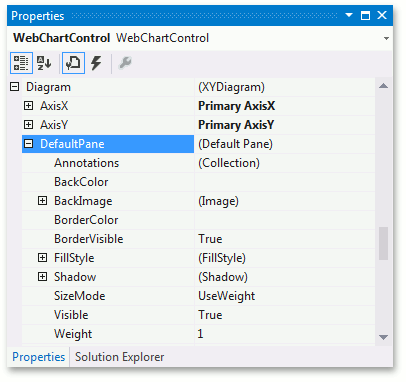Image resolution: width=406 pixels, height=382 pixels.
Task: Select the Properties page icon
Action: click(73, 63)
